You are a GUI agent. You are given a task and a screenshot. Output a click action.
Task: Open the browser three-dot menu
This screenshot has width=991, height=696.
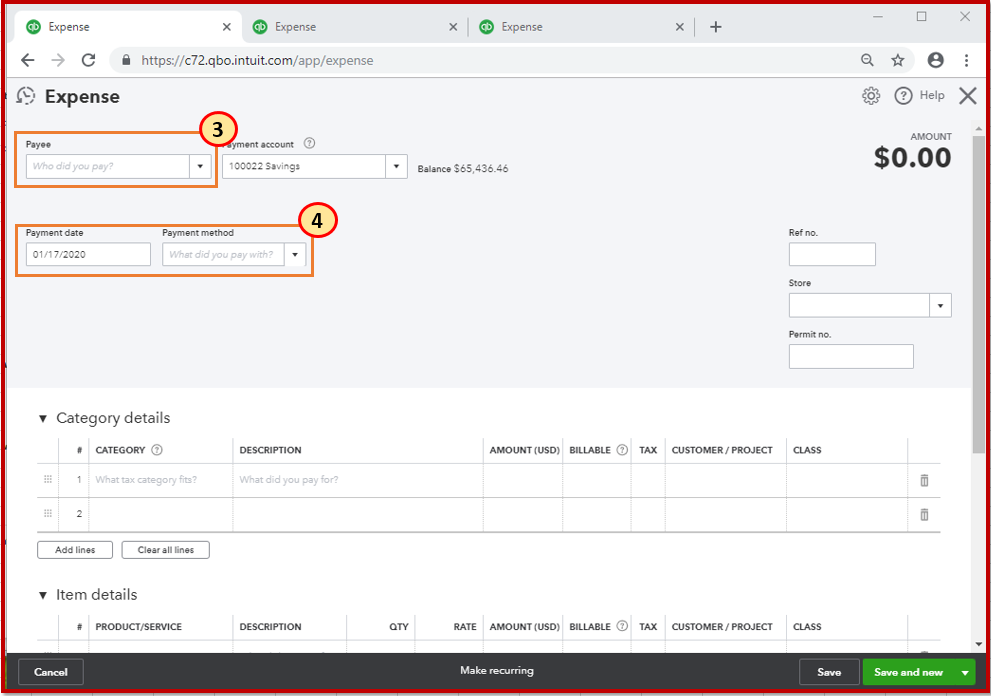pyautogui.click(x=966, y=60)
